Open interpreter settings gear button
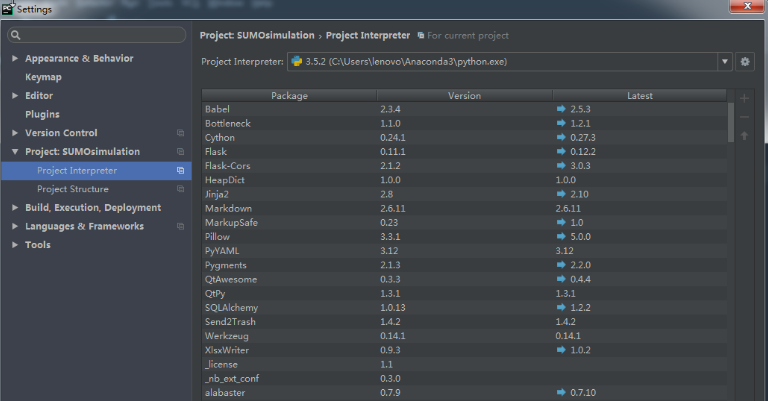Image resolution: width=768 pixels, height=401 pixels. click(x=744, y=62)
